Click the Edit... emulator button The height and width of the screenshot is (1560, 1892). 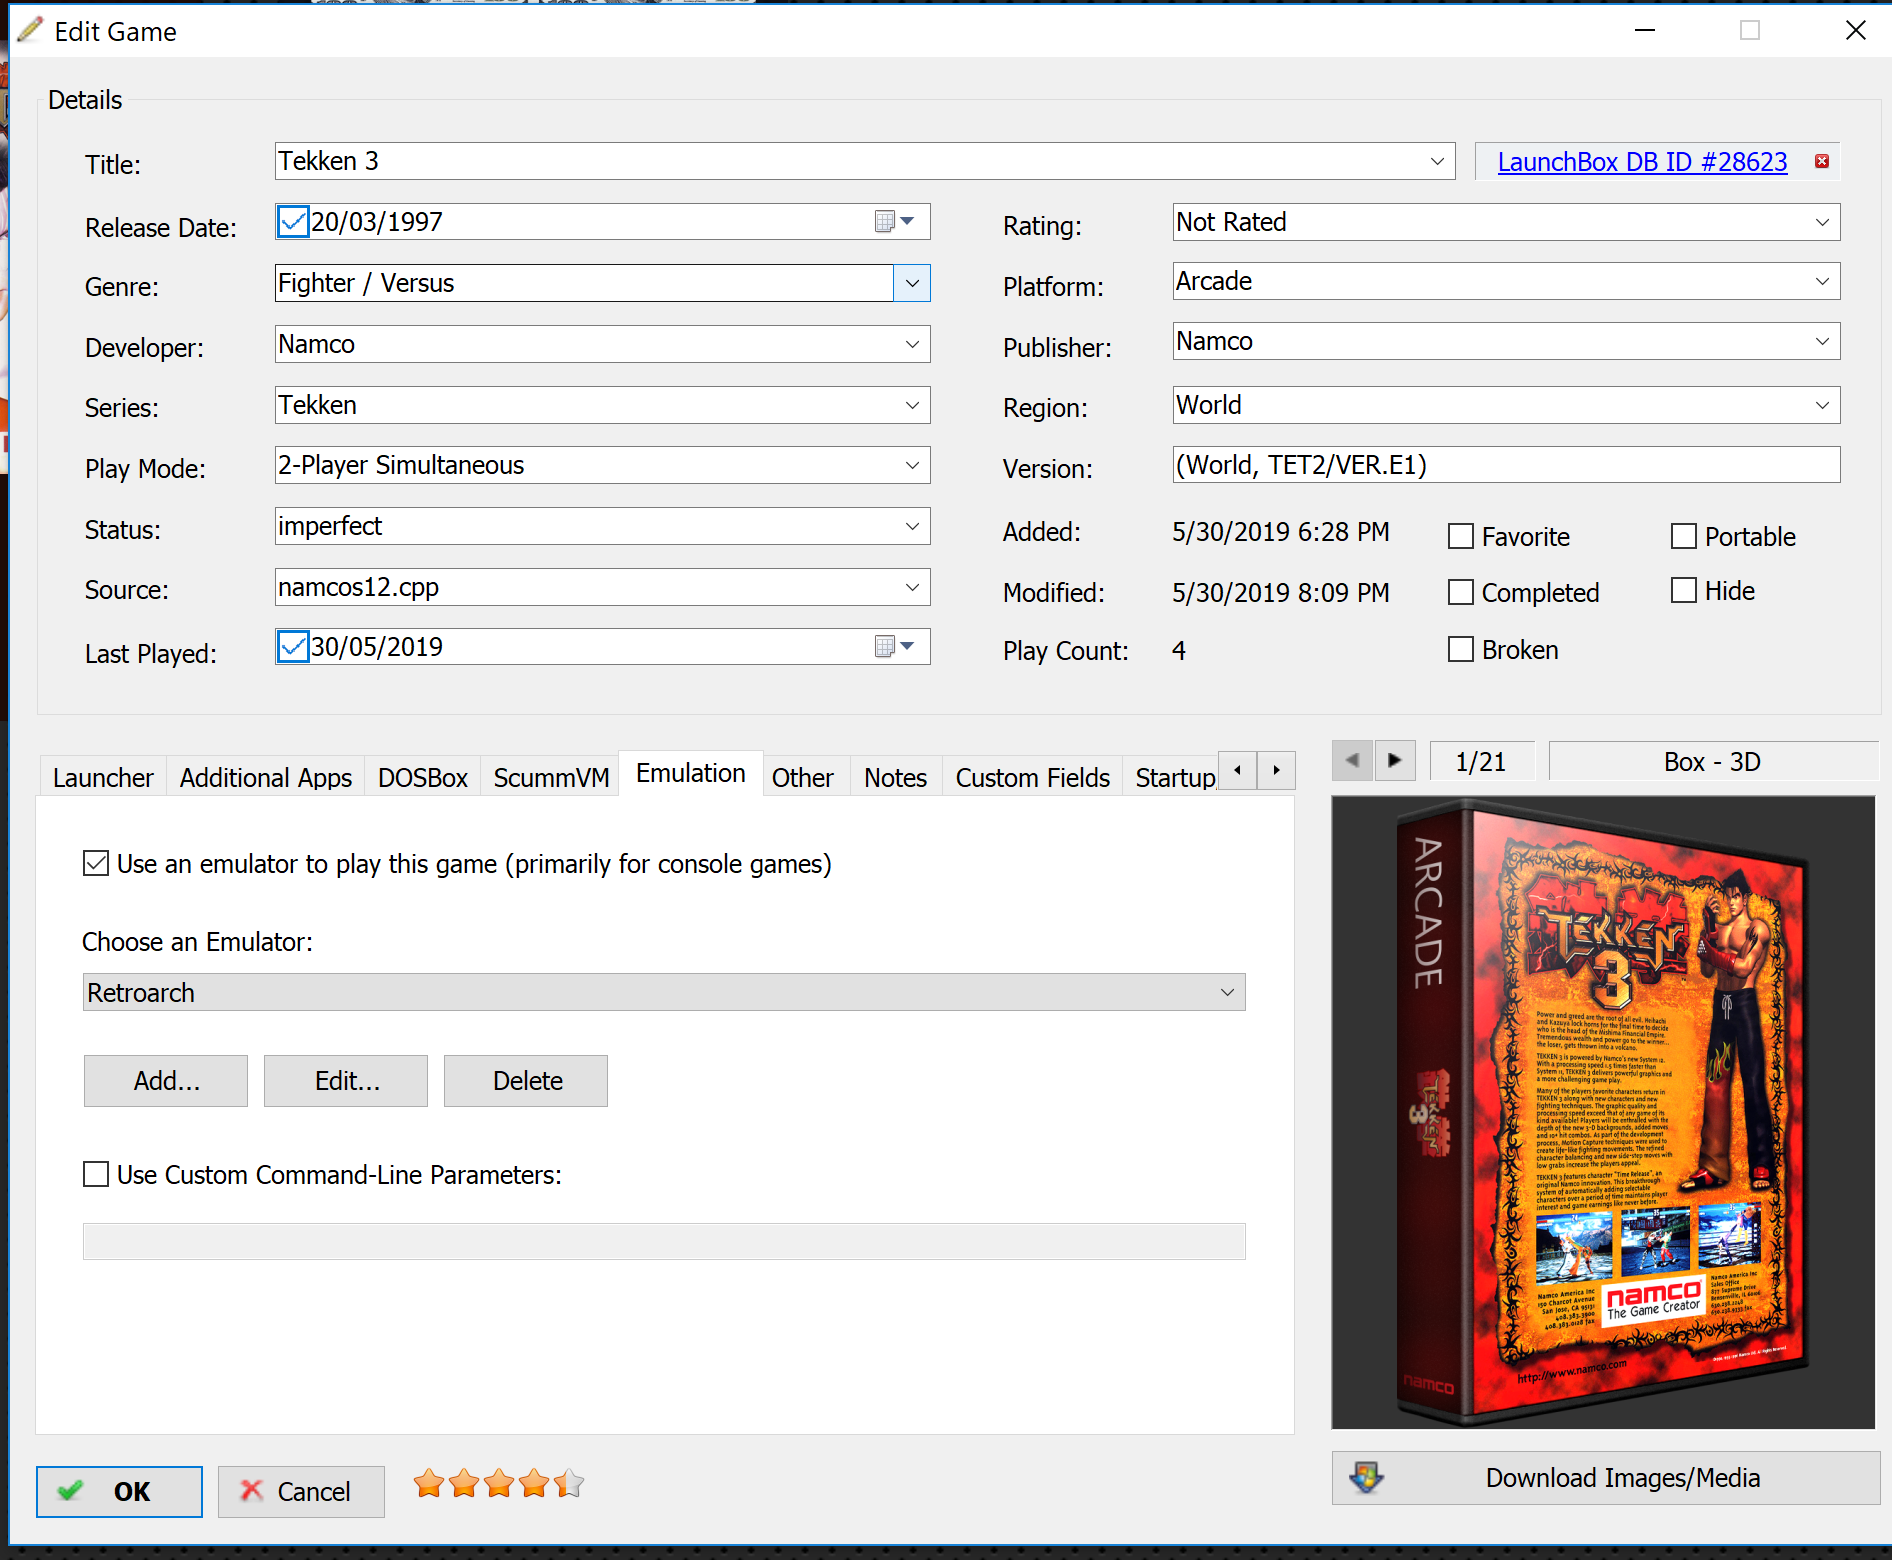[346, 1081]
